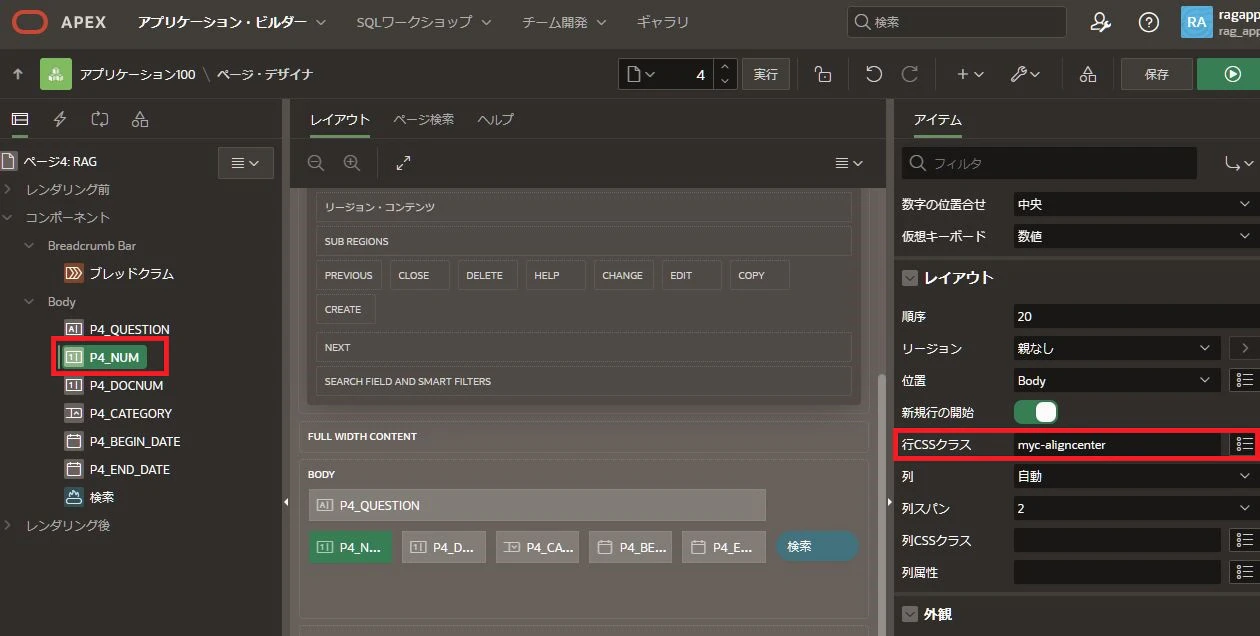The image size is (1260, 636).
Task: Open the help question-mark menu
Action: (1149, 22)
